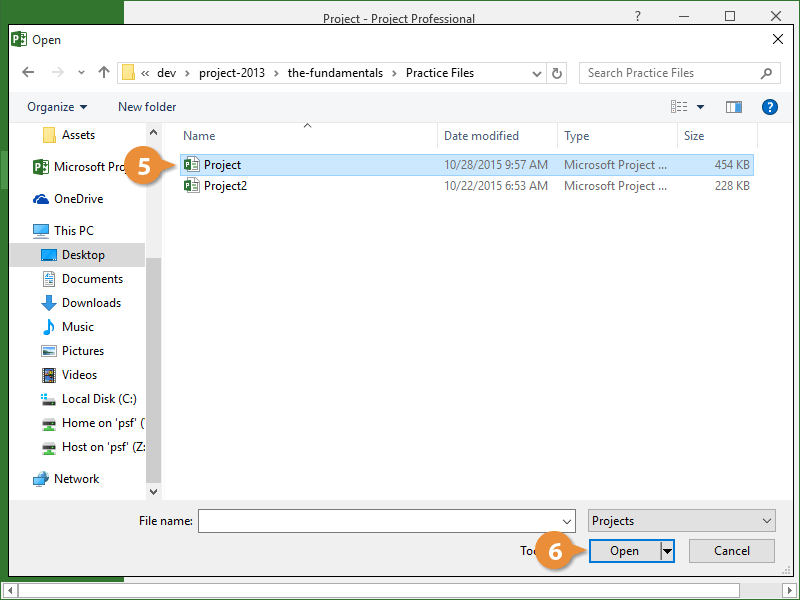Refresh the Practice Files folder
Viewport: 800px width, 600px height.
(x=557, y=73)
